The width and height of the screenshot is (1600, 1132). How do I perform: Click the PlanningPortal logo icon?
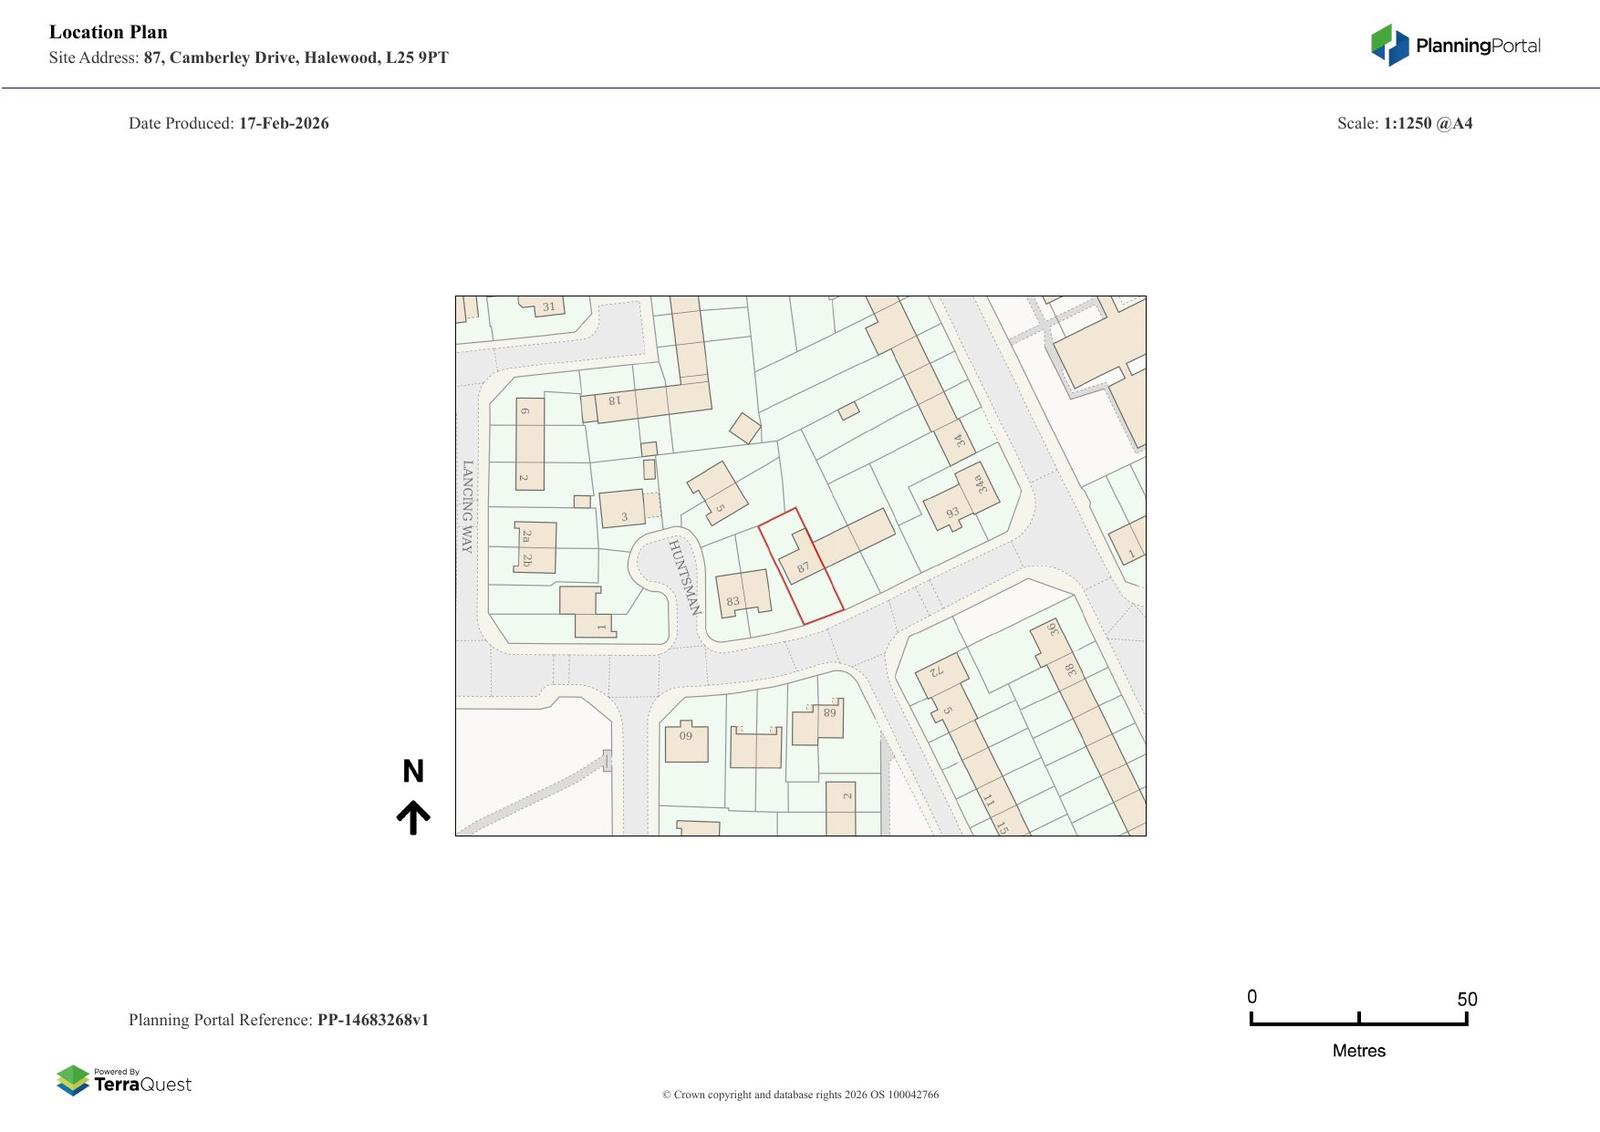coord(1389,45)
